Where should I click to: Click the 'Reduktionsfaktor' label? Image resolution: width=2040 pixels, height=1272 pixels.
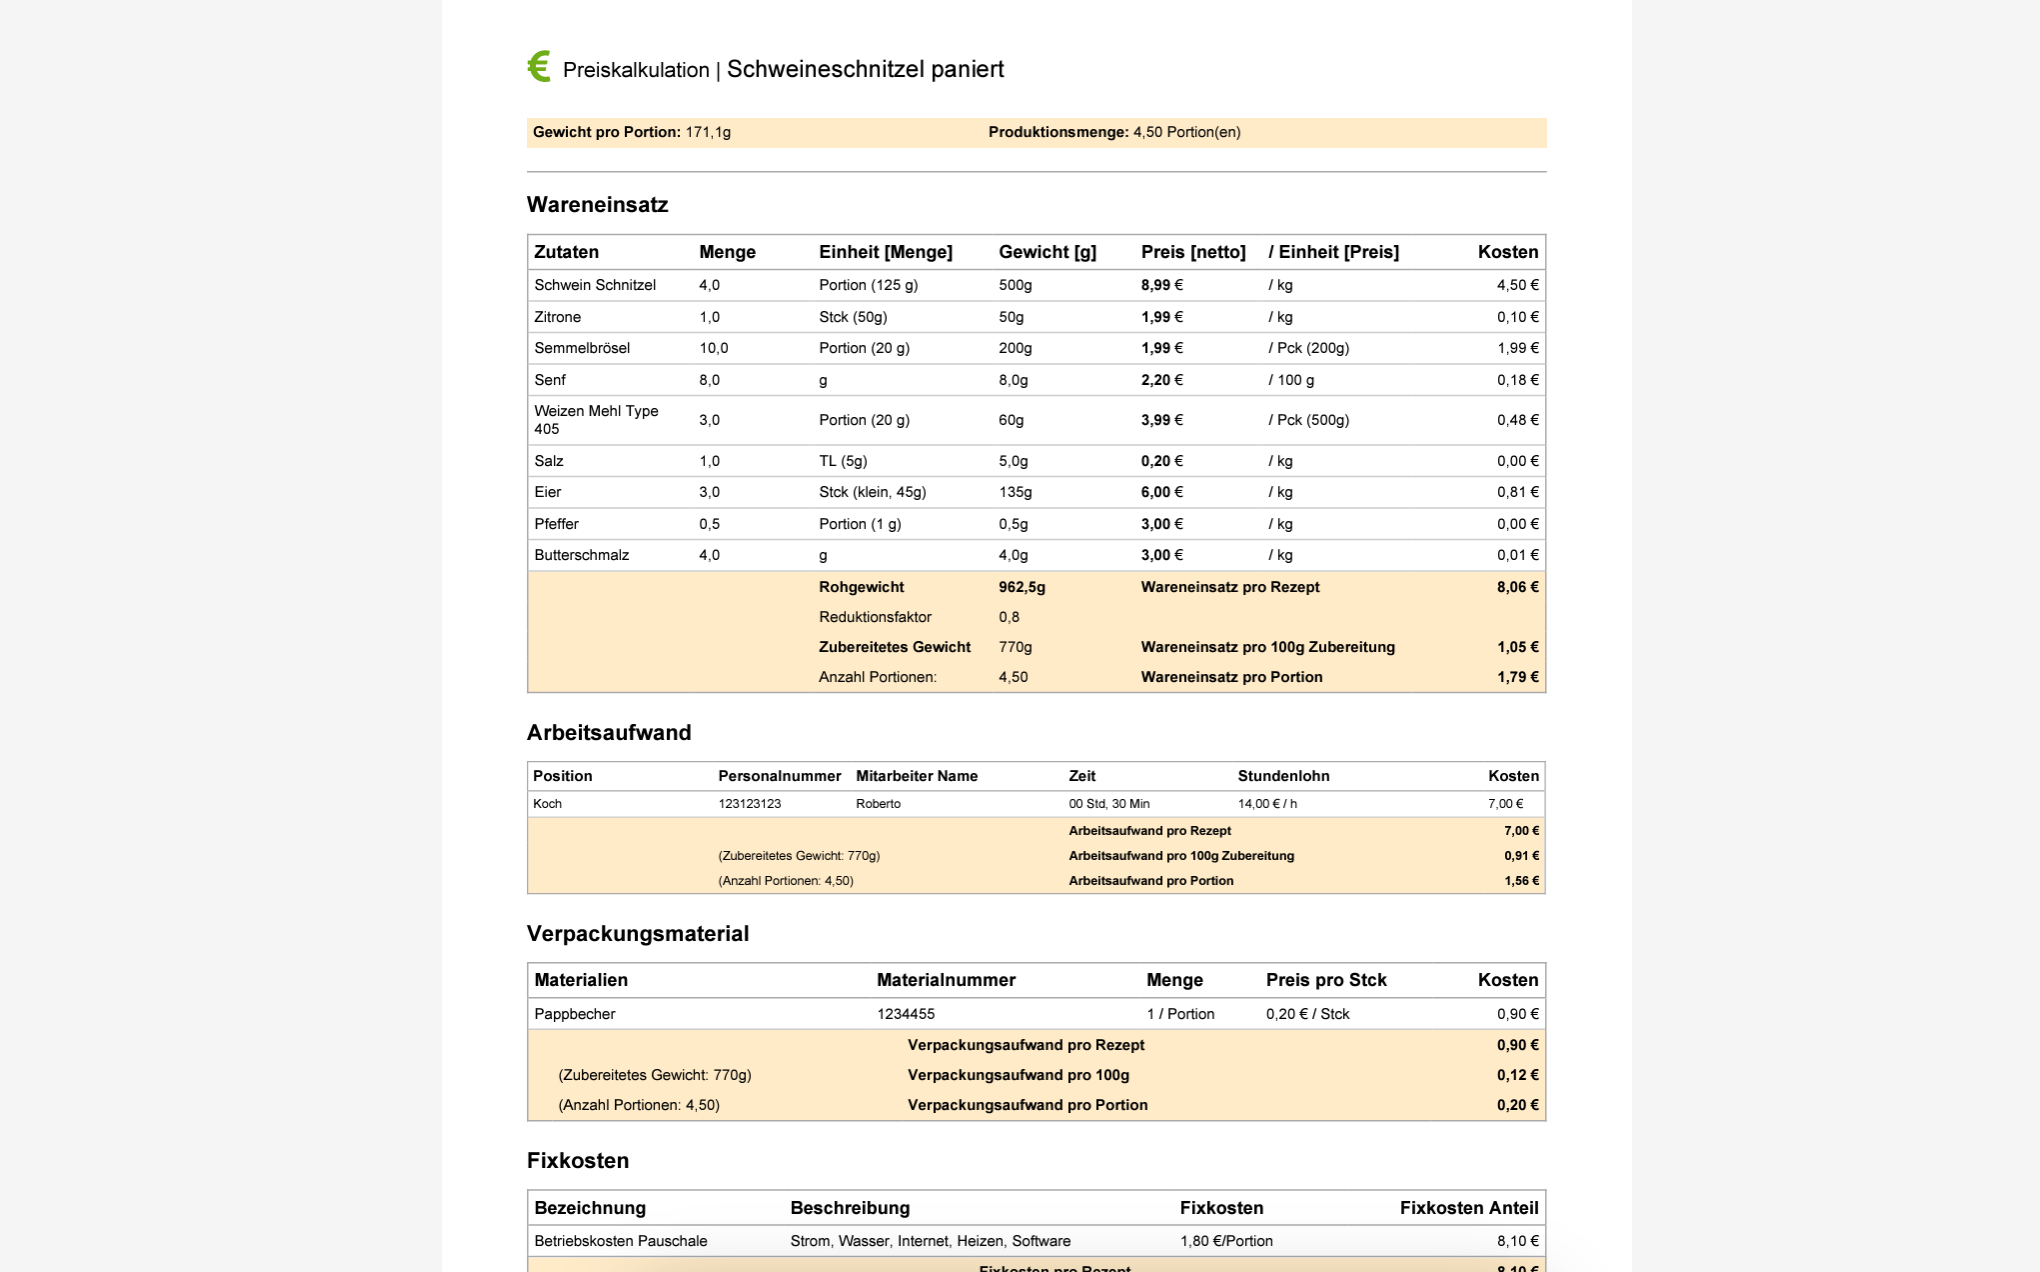[875, 617]
